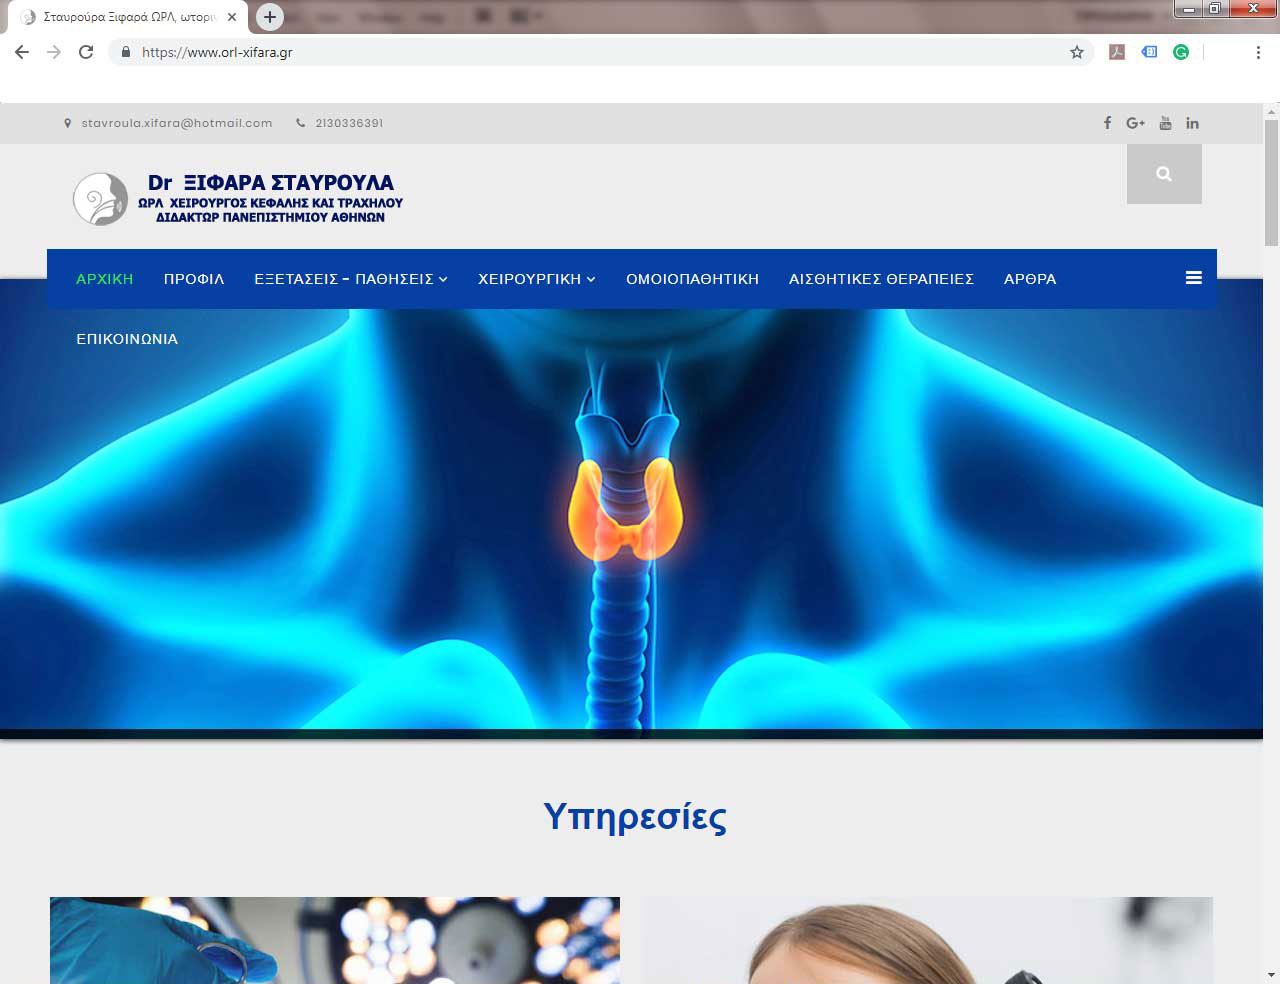Open the Google Plus social icon

coord(1135,123)
